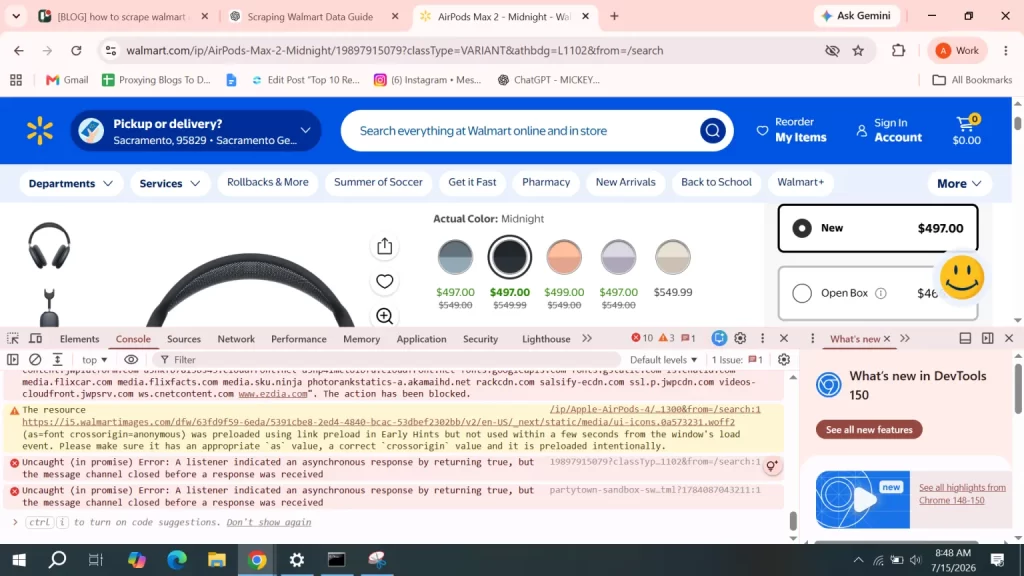Viewport: 1024px width, 576px height.
Task: Click the smiley face feedback icon
Action: coord(962,278)
